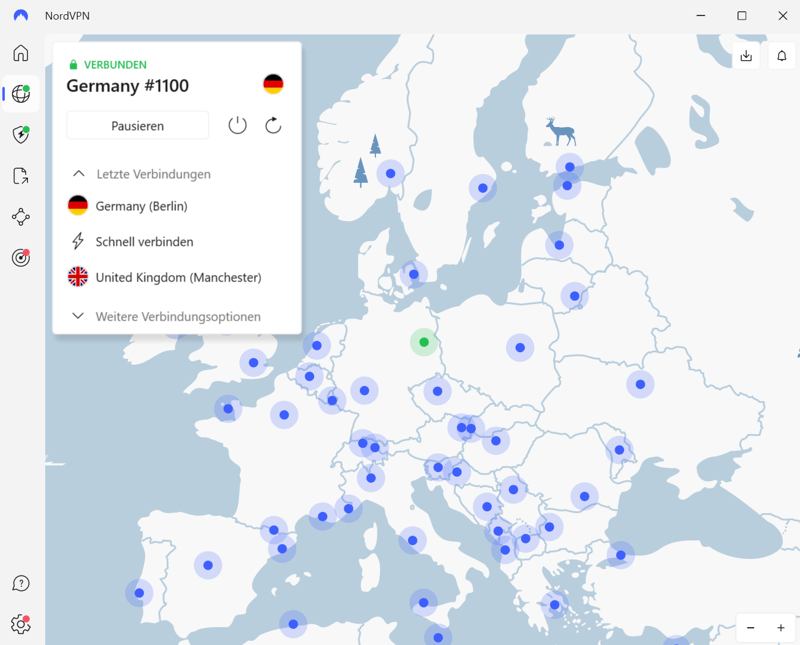Zoom in the map with plus button
800x645 pixels.
781,628
